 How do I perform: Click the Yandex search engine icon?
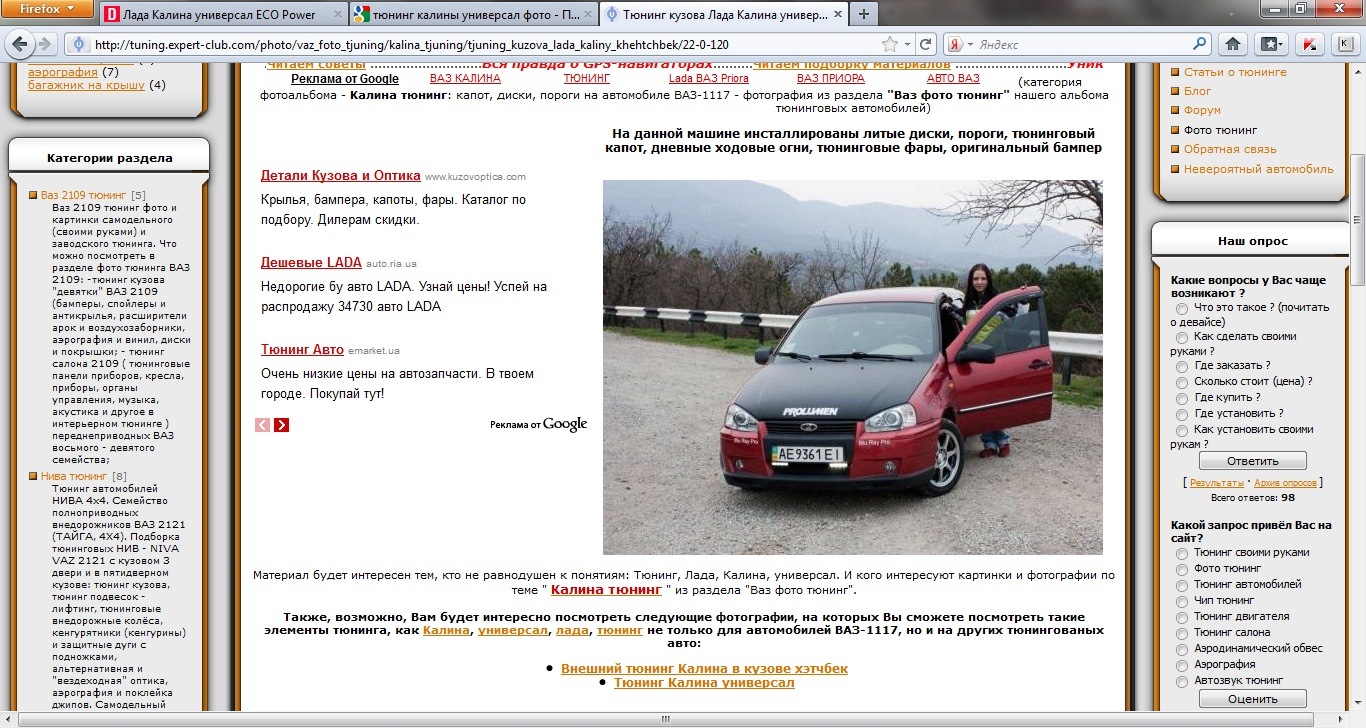click(955, 45)
